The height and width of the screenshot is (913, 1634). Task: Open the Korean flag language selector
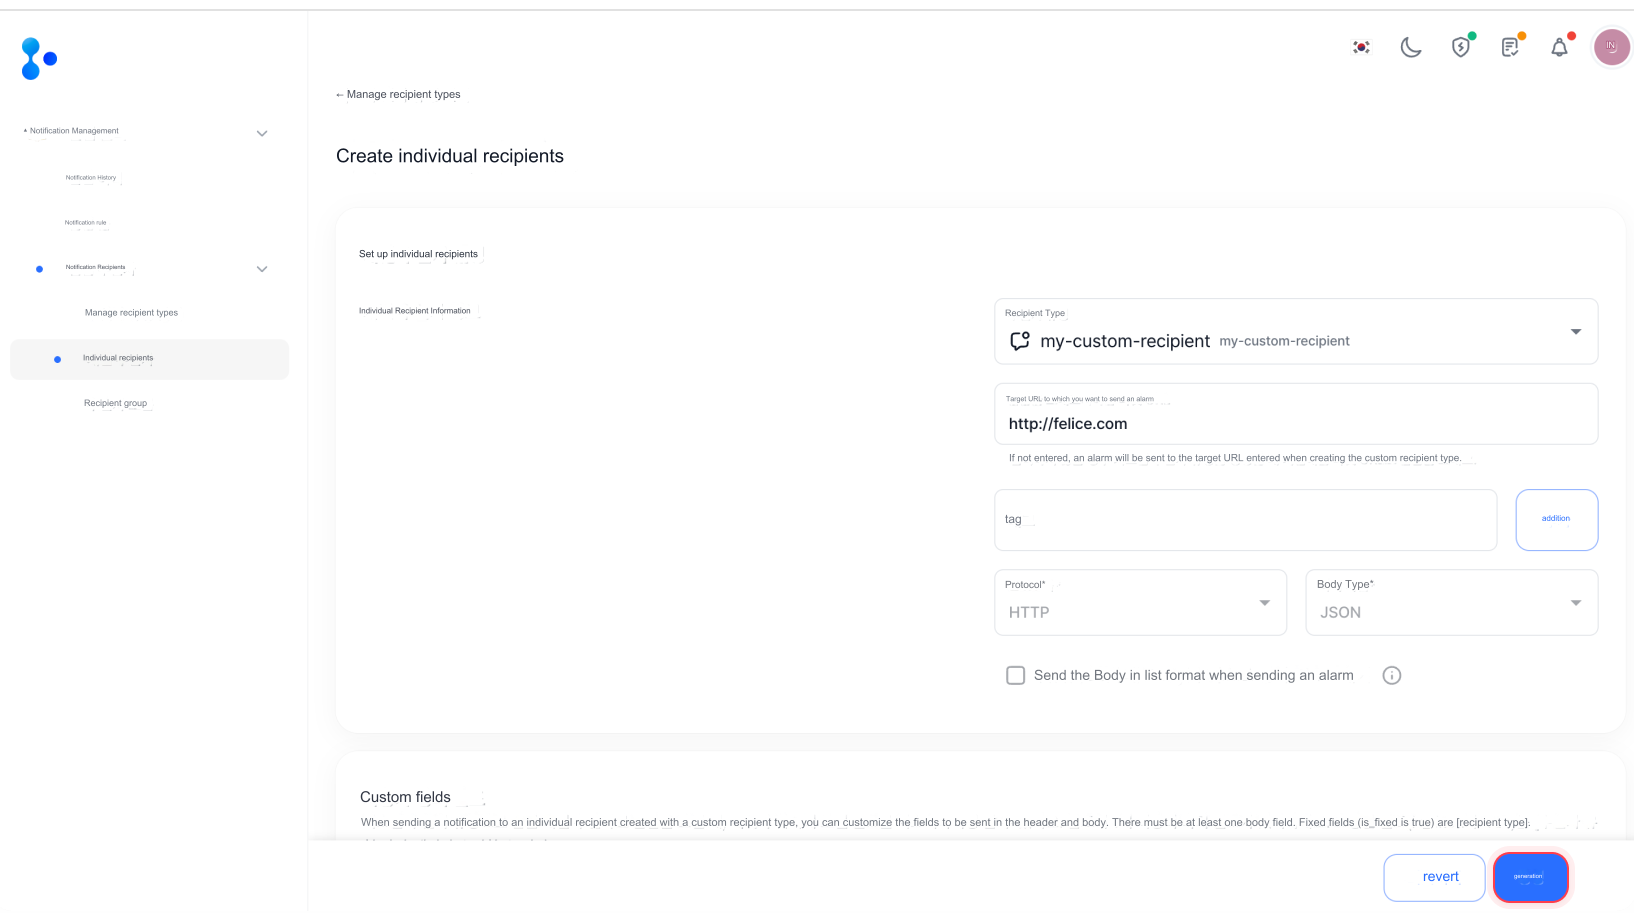[x=1360, y=46]
